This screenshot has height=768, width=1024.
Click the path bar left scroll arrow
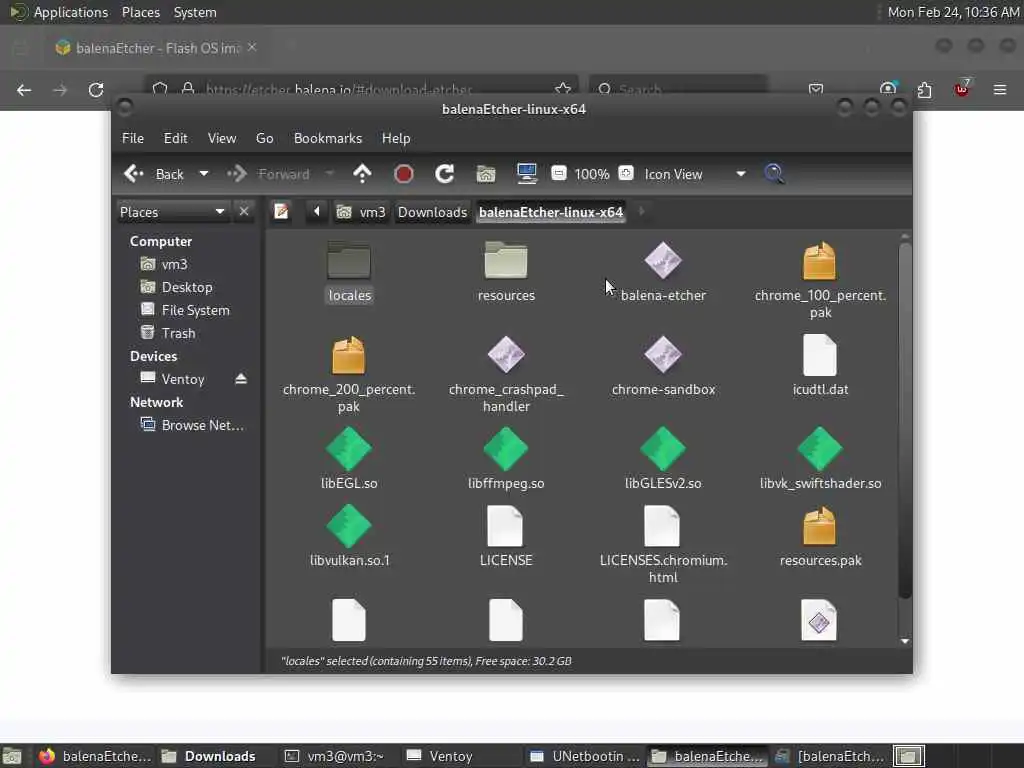[317, 212]
